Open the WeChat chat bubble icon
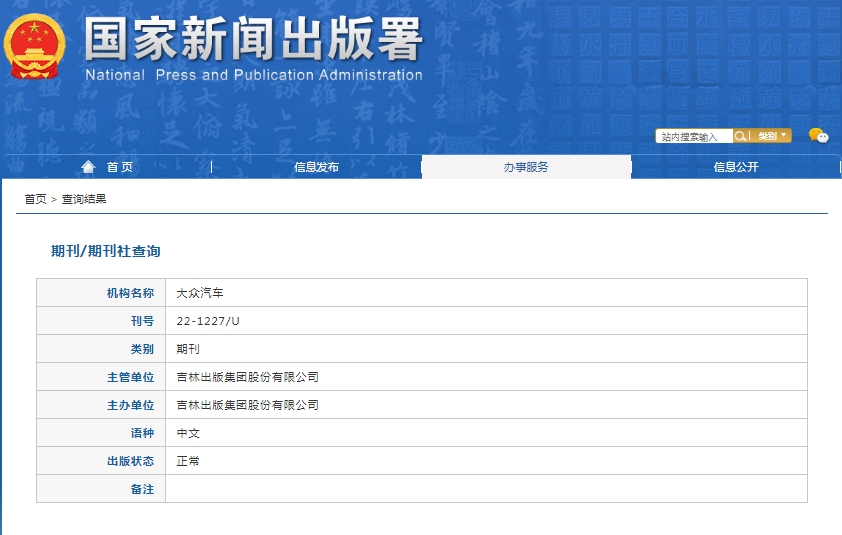 [818, 136]
